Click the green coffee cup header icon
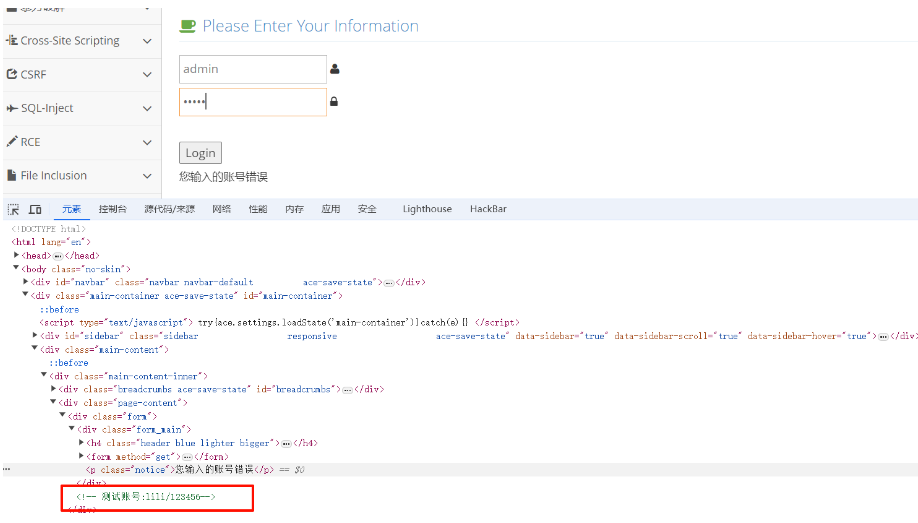Image resolution: width=918 pixels, height=523 pixels. [x=187, y=26]
